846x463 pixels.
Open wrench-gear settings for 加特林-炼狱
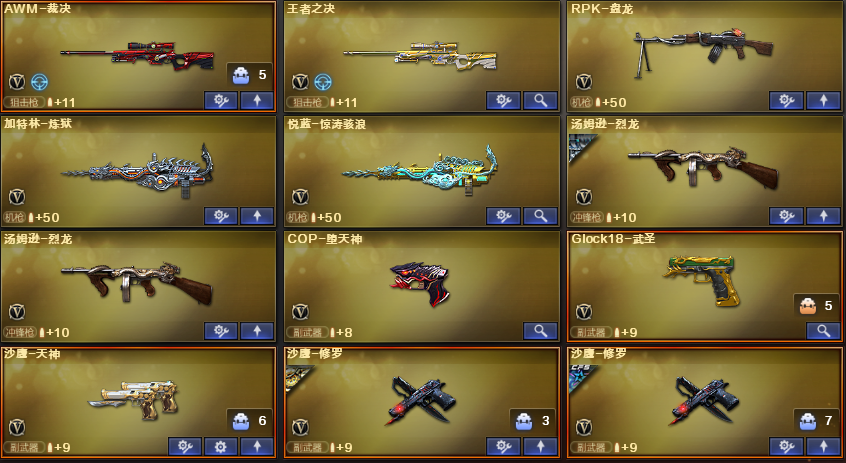tap(221, 216)
